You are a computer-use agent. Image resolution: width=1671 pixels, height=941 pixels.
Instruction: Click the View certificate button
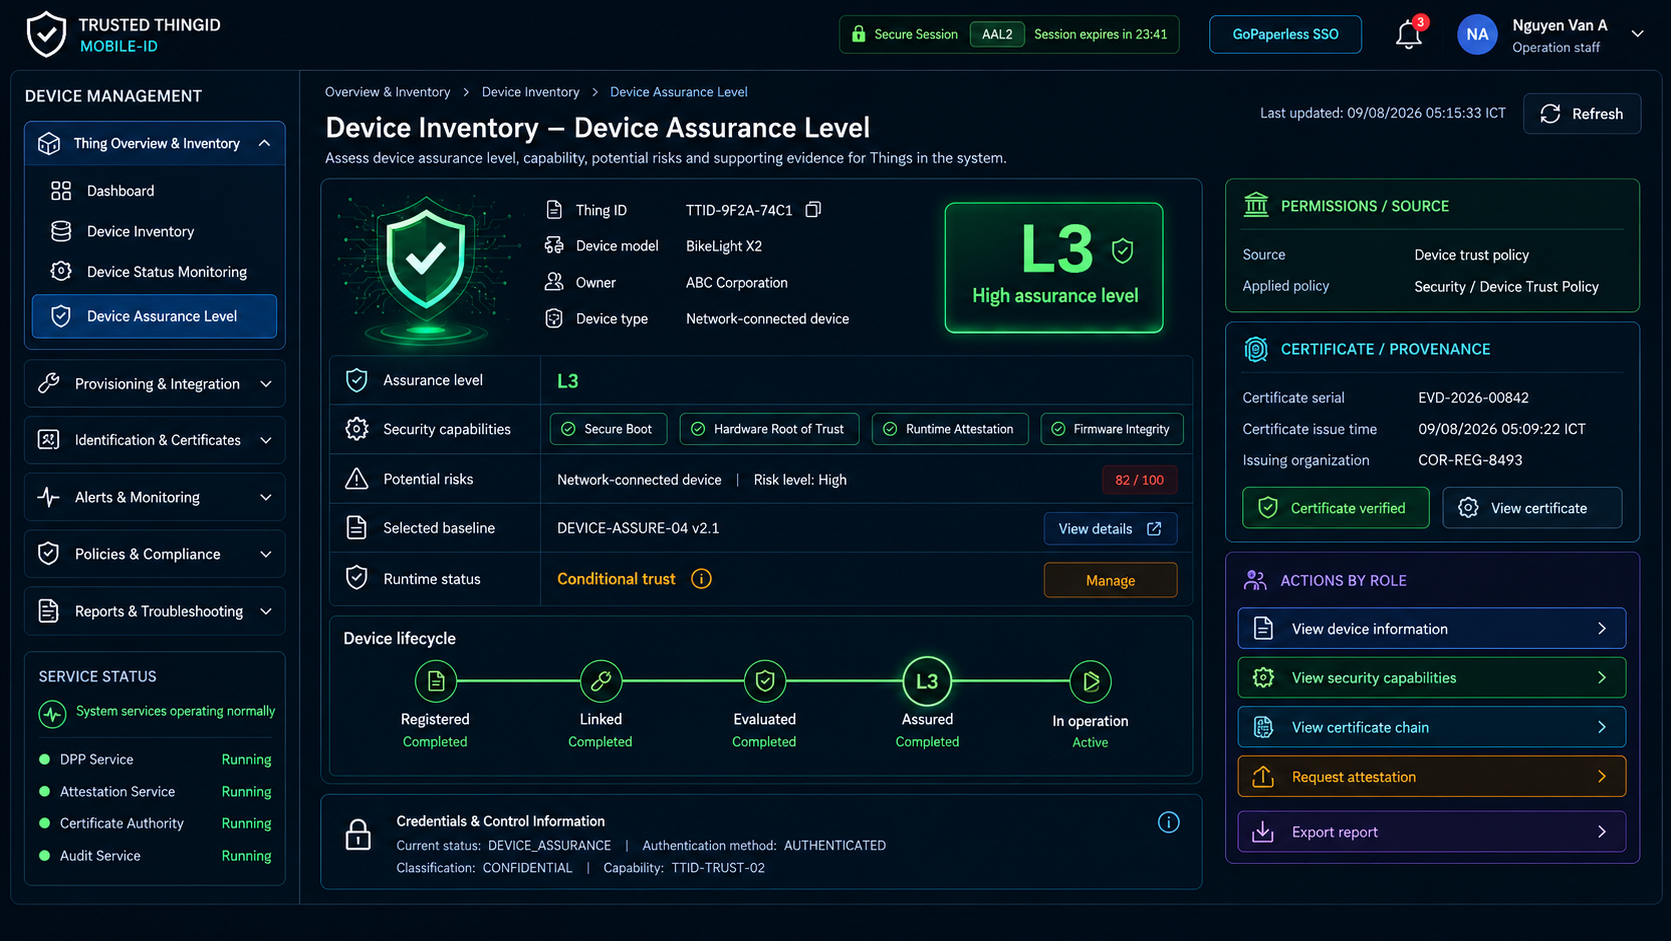1532,508
